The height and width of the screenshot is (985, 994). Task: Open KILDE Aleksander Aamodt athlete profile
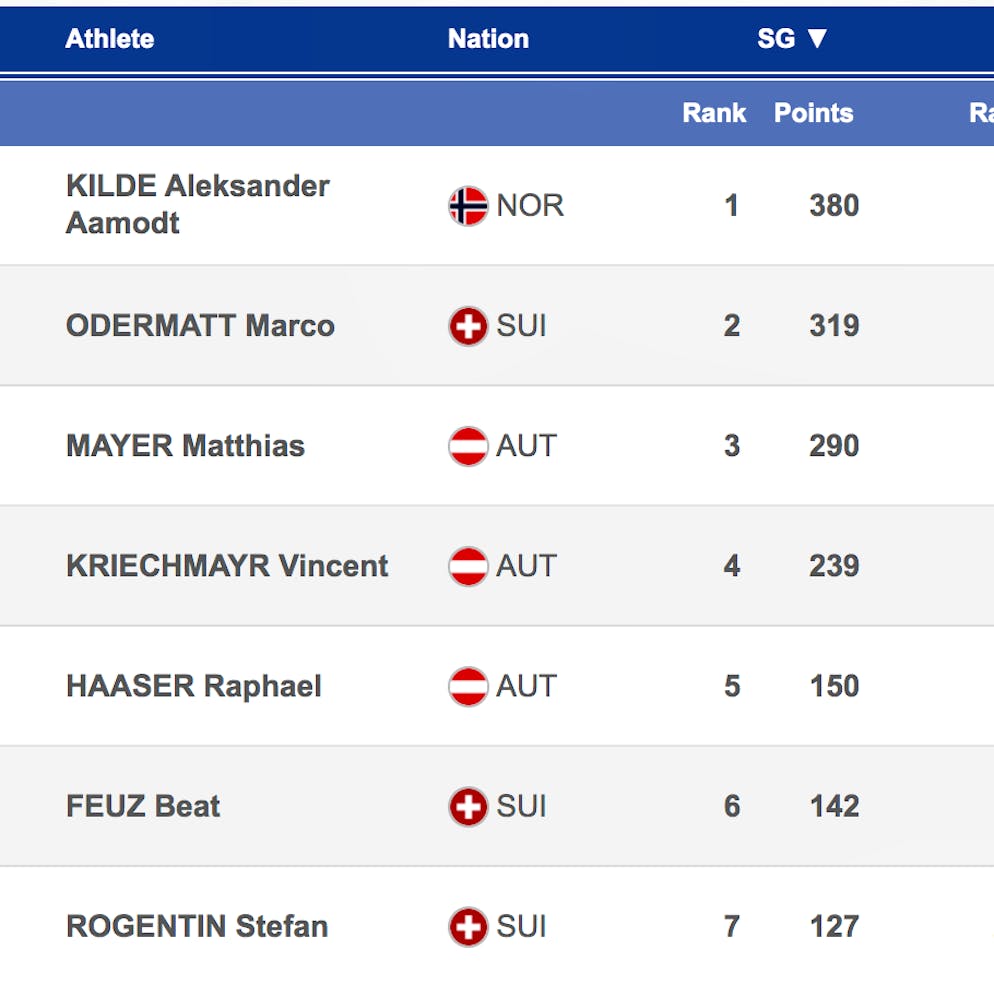click(x=197, y=204)
